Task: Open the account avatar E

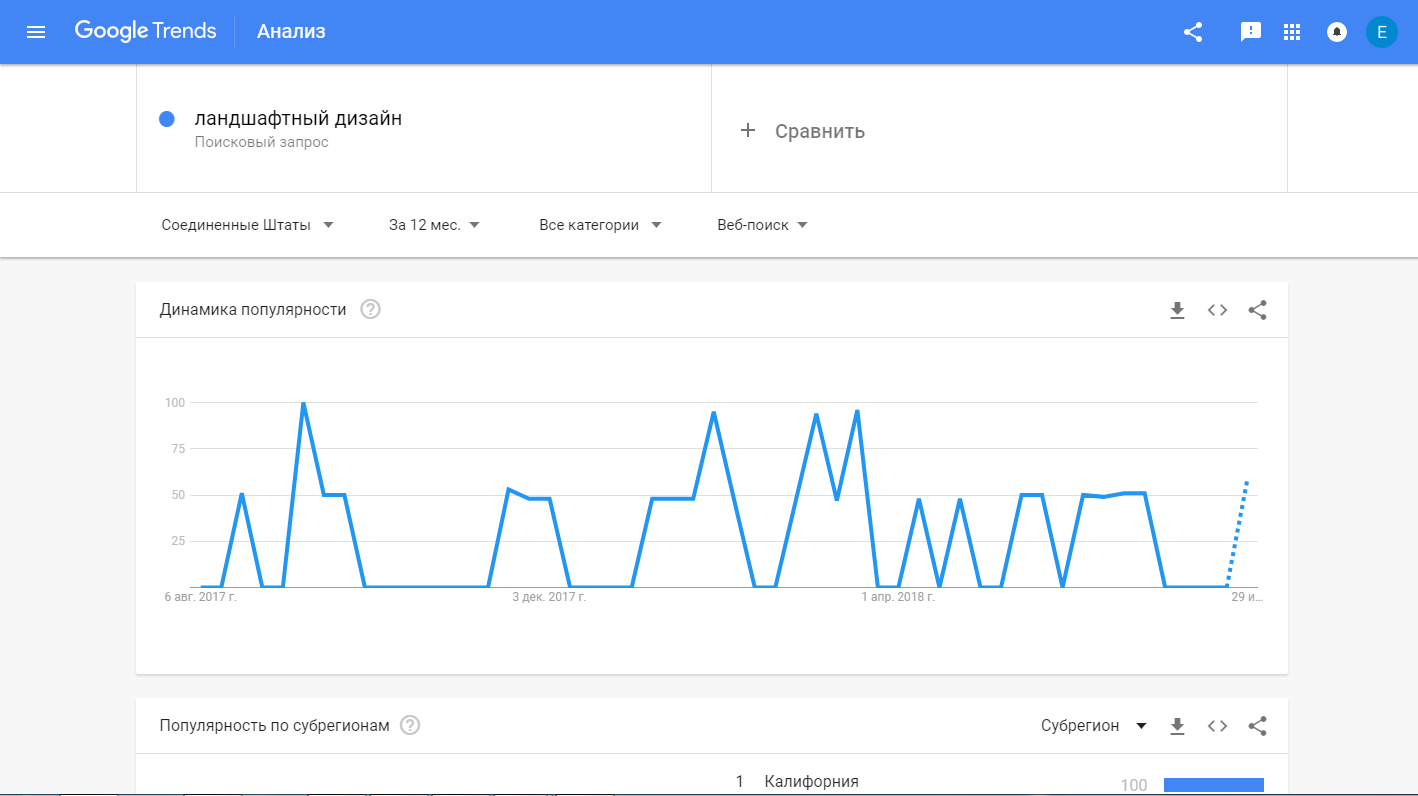Action: [1381, 32]
